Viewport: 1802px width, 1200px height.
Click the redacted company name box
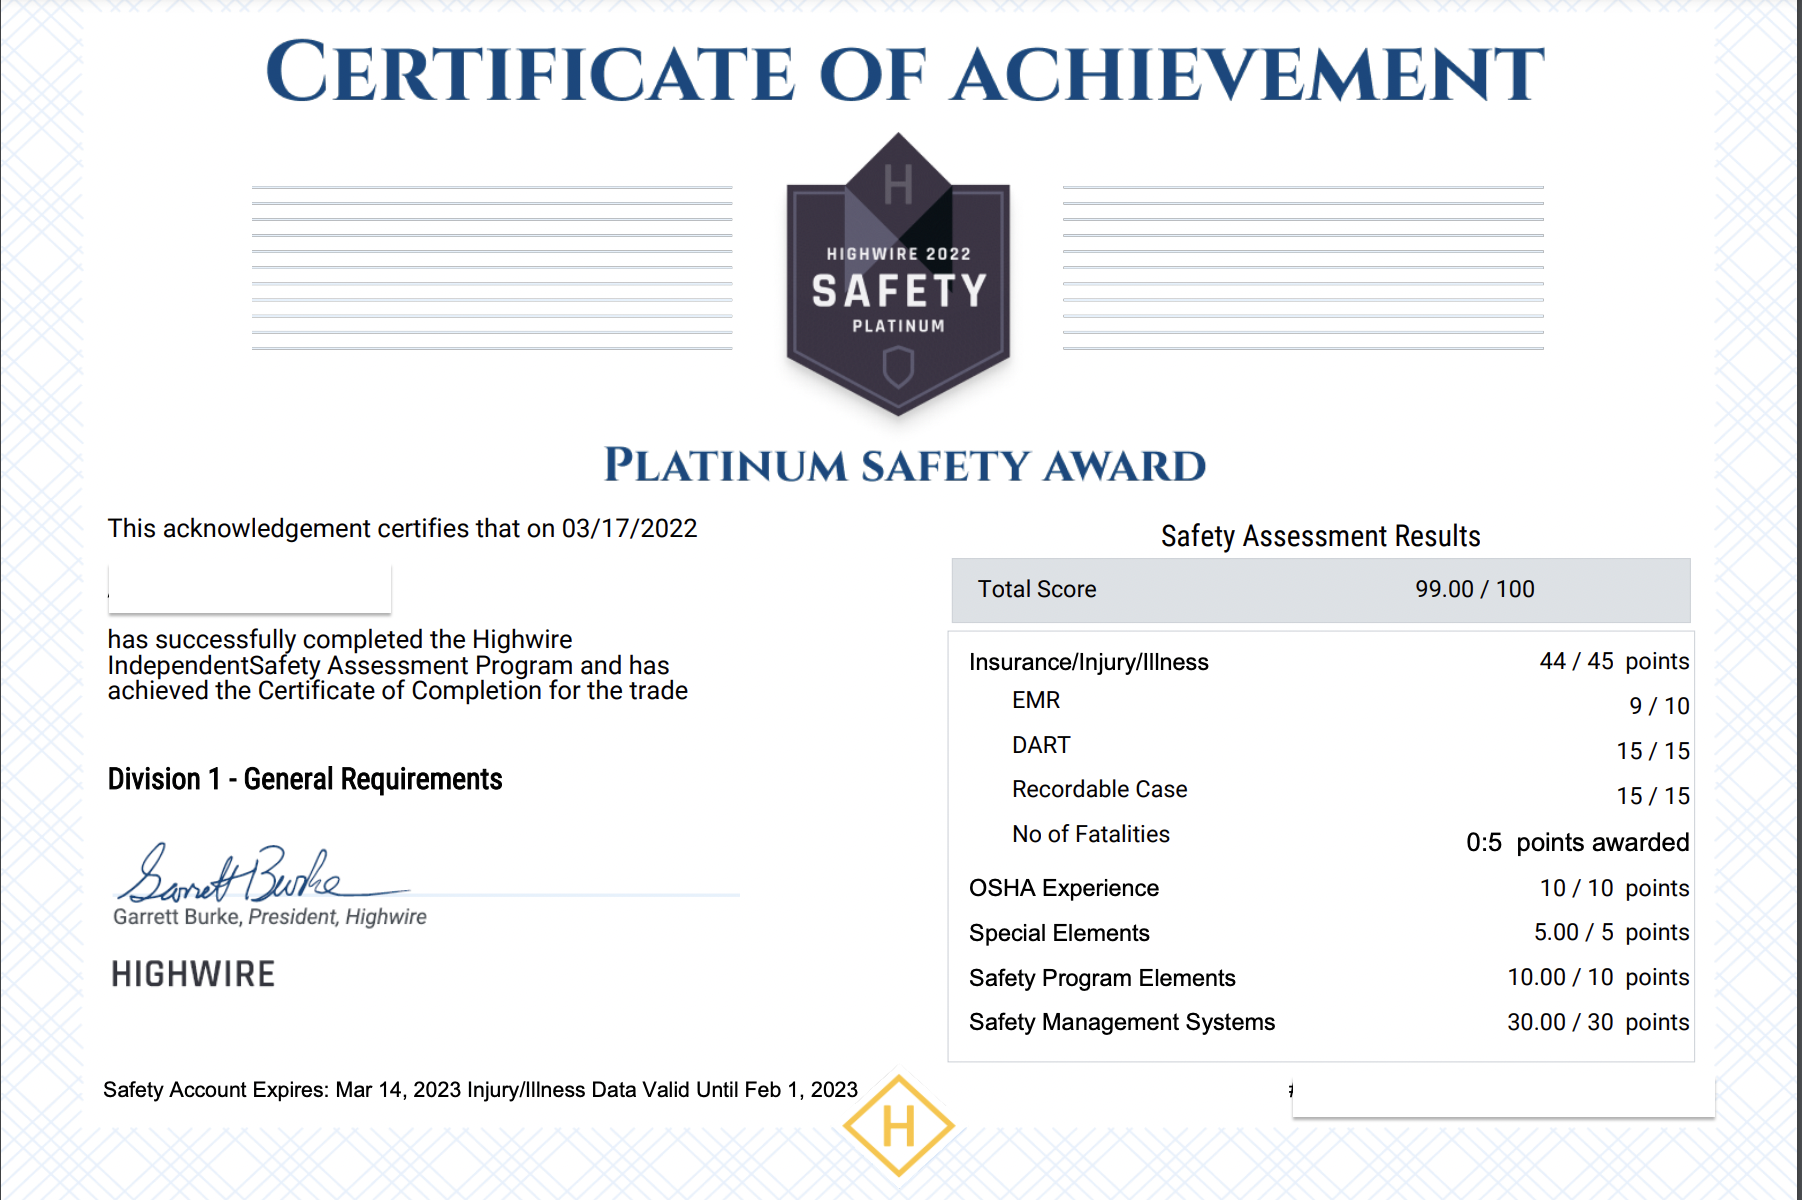(250, 589)
